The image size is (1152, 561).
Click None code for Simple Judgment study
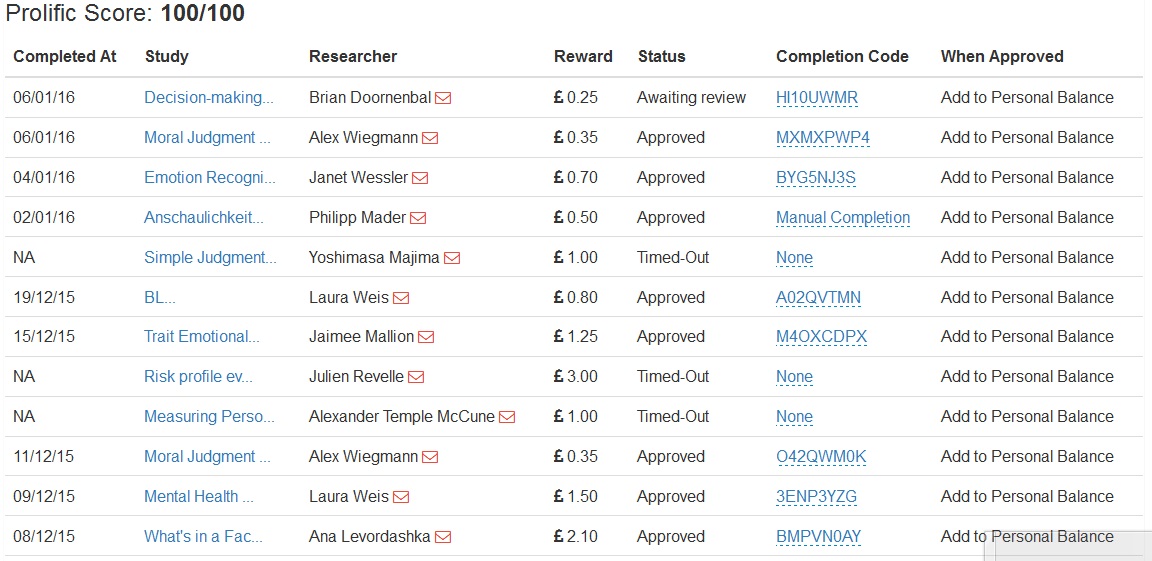pyautogui.click(x=794, y=257)
